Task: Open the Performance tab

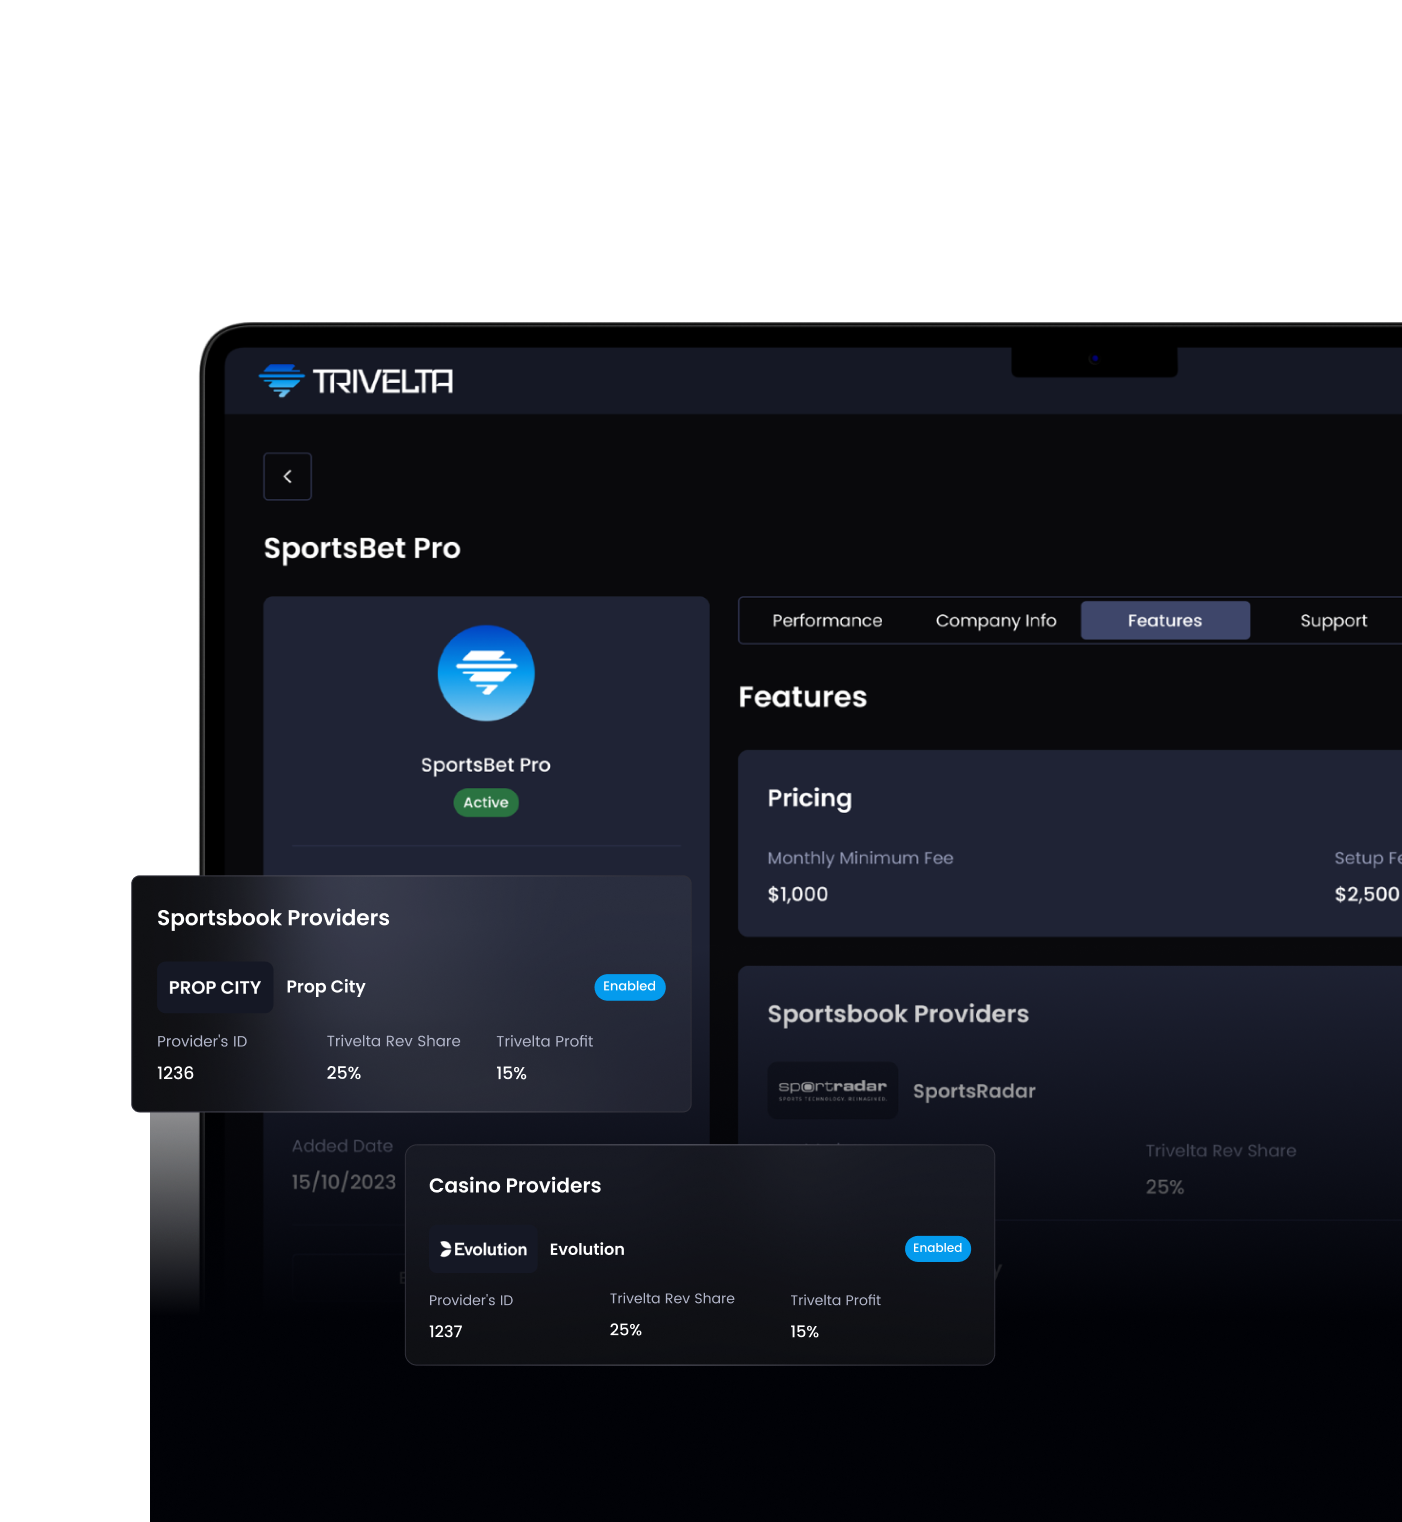Action: [827, 620]
